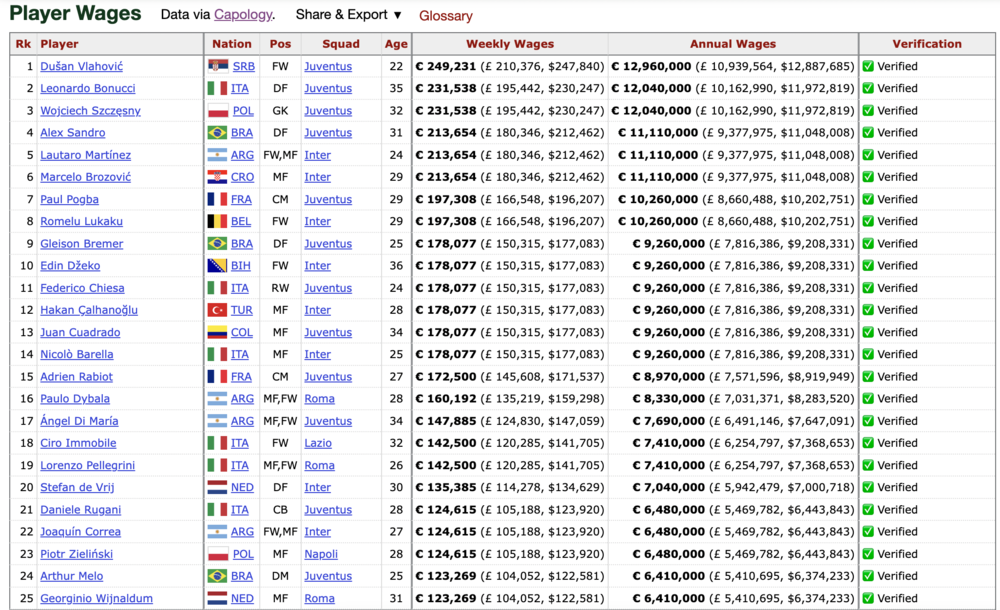Click the Colombia flag in Juan Cuadrado's row
The height and width of the screenshot is (610, 1000).
click(x=217, y=332)
